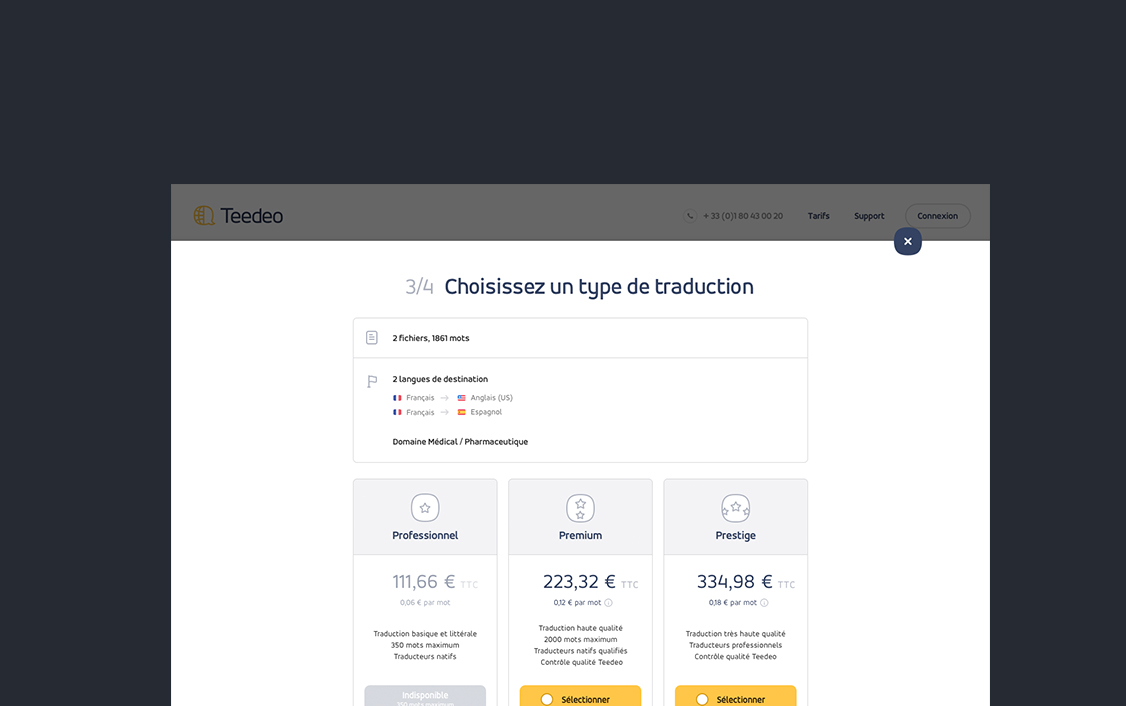This screenshot has height=706, width=1126.
Task: Close the translation dialog with the X
Action: (x=908, y=241)
